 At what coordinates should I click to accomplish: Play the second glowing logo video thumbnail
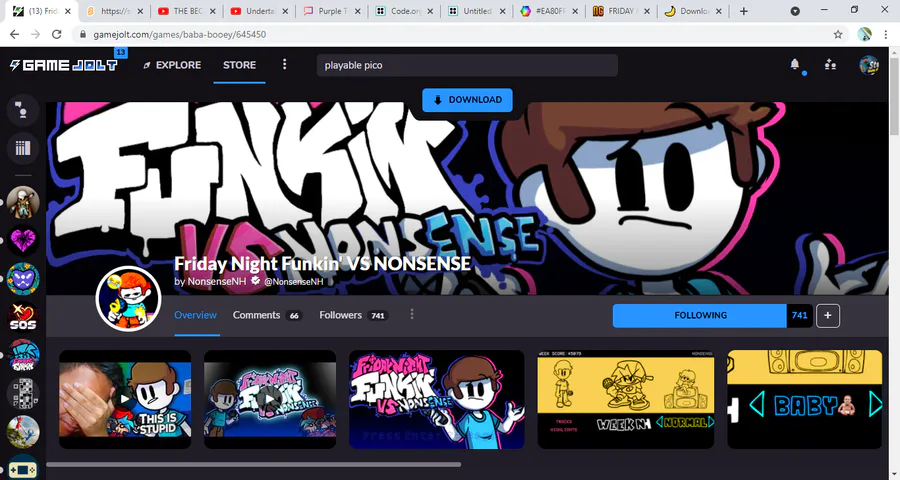pyautogui.click(x=270, y=400)
